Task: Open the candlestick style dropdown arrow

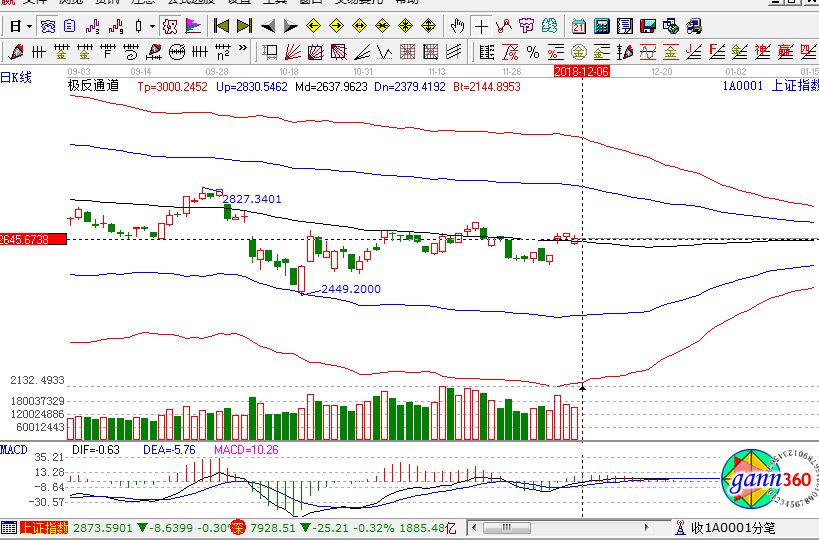Action: click(151, 26)
